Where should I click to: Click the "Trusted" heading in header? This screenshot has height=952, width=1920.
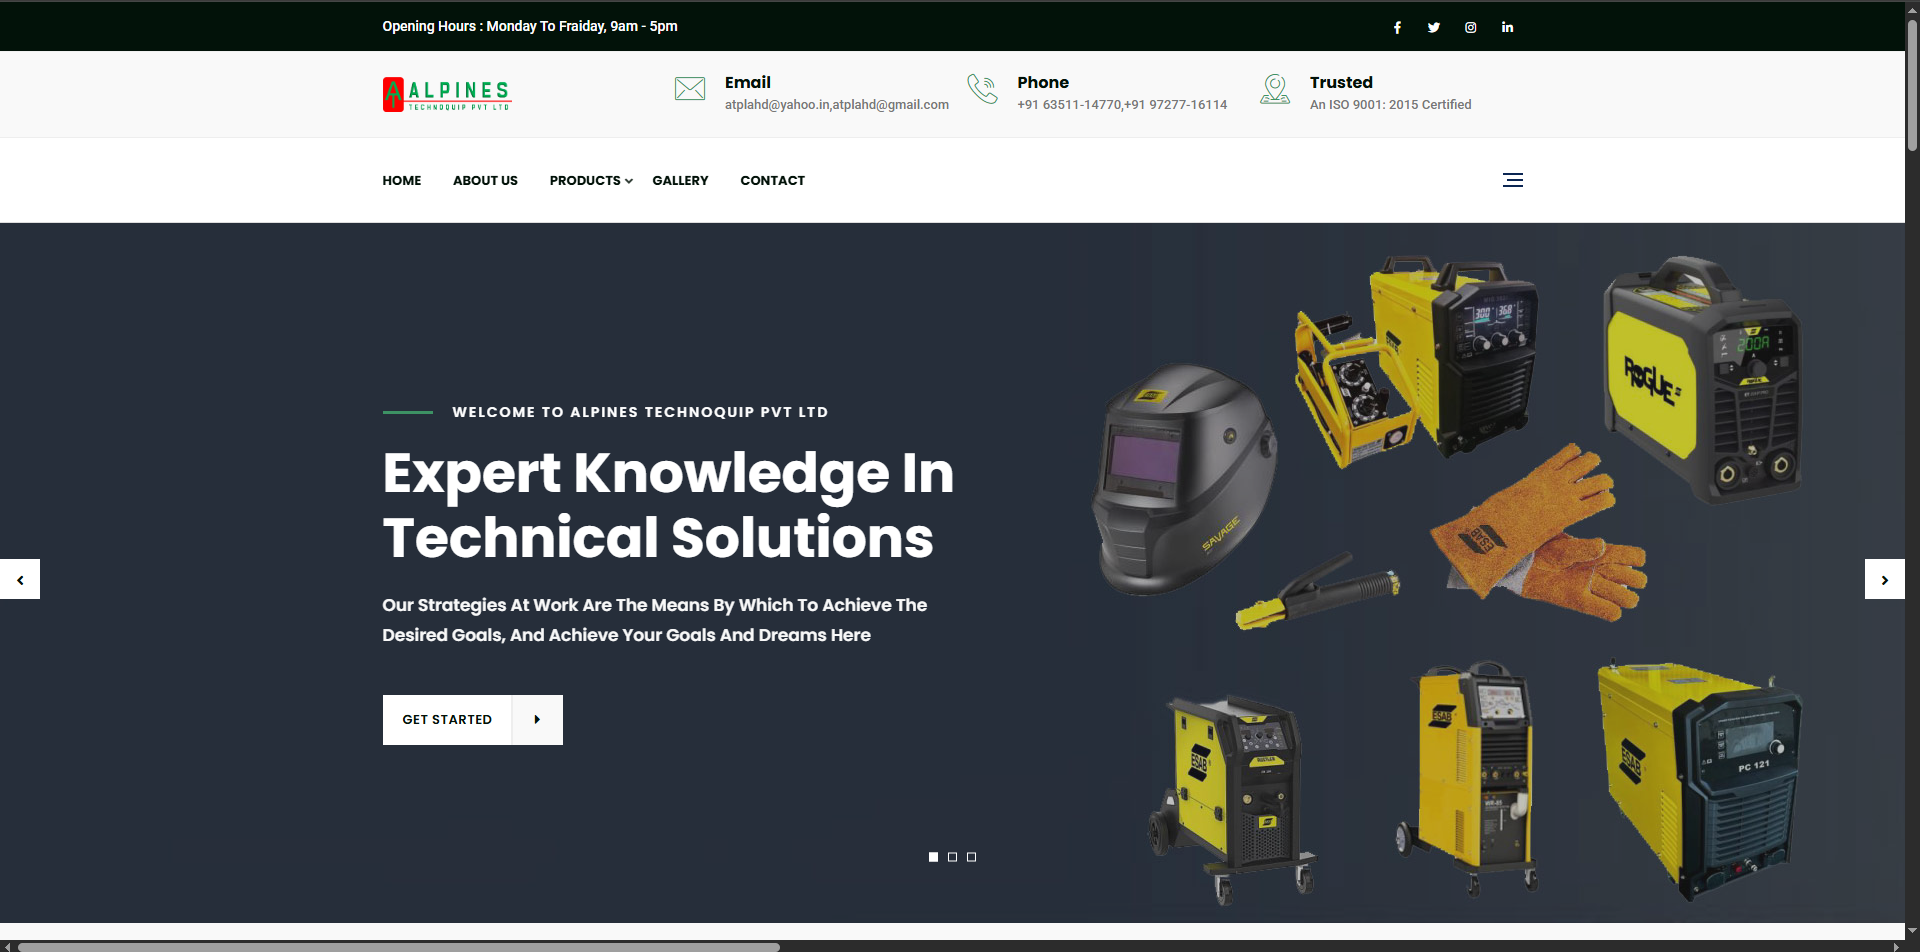pyautogui.click(x=1341, y=82)
